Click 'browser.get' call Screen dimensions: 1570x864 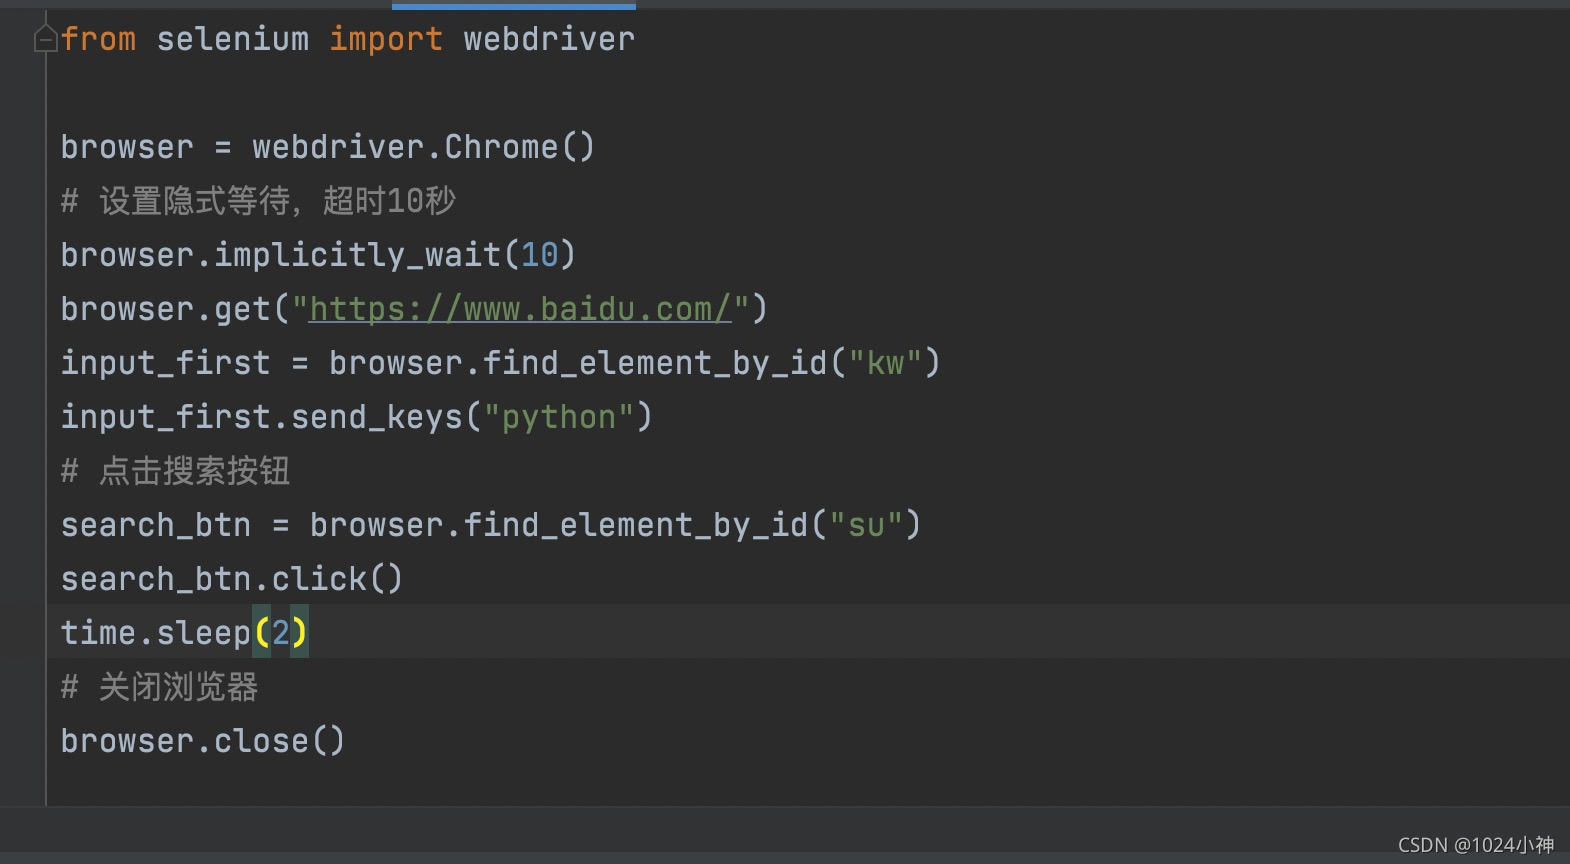coord(165,309)
